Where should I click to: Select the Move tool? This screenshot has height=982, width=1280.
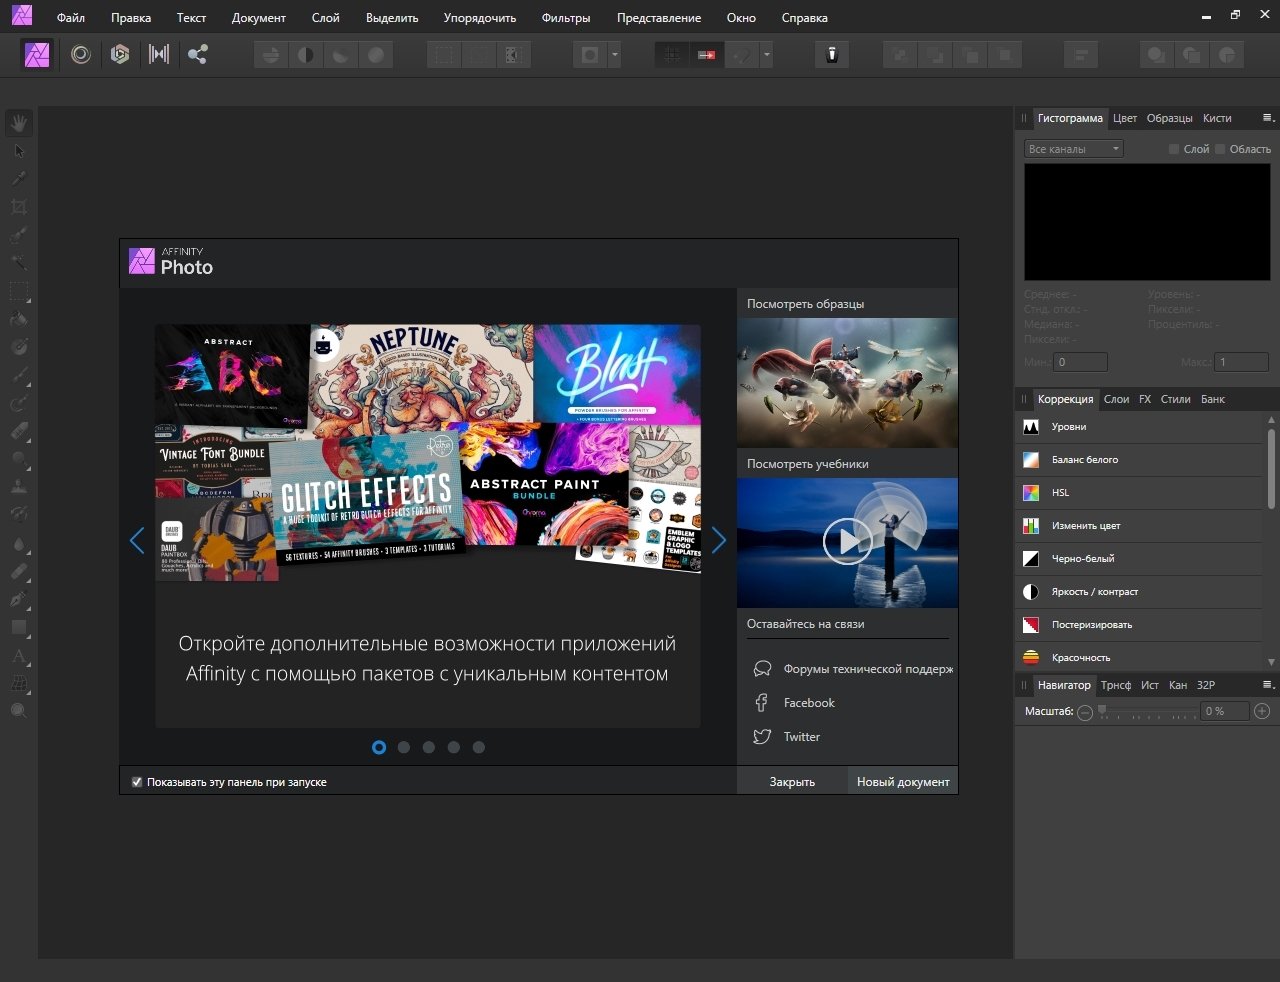coord(19,151)
